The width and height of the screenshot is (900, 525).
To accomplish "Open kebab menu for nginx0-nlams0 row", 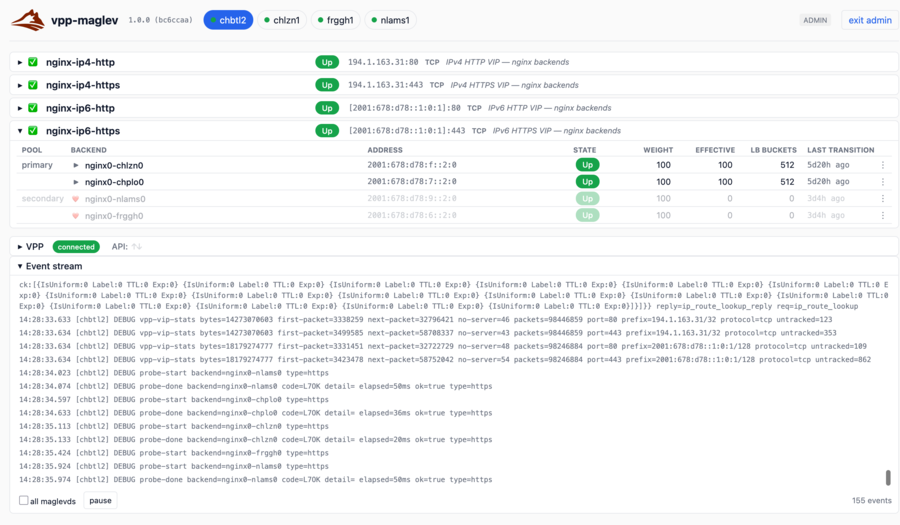I will (883, 199).
